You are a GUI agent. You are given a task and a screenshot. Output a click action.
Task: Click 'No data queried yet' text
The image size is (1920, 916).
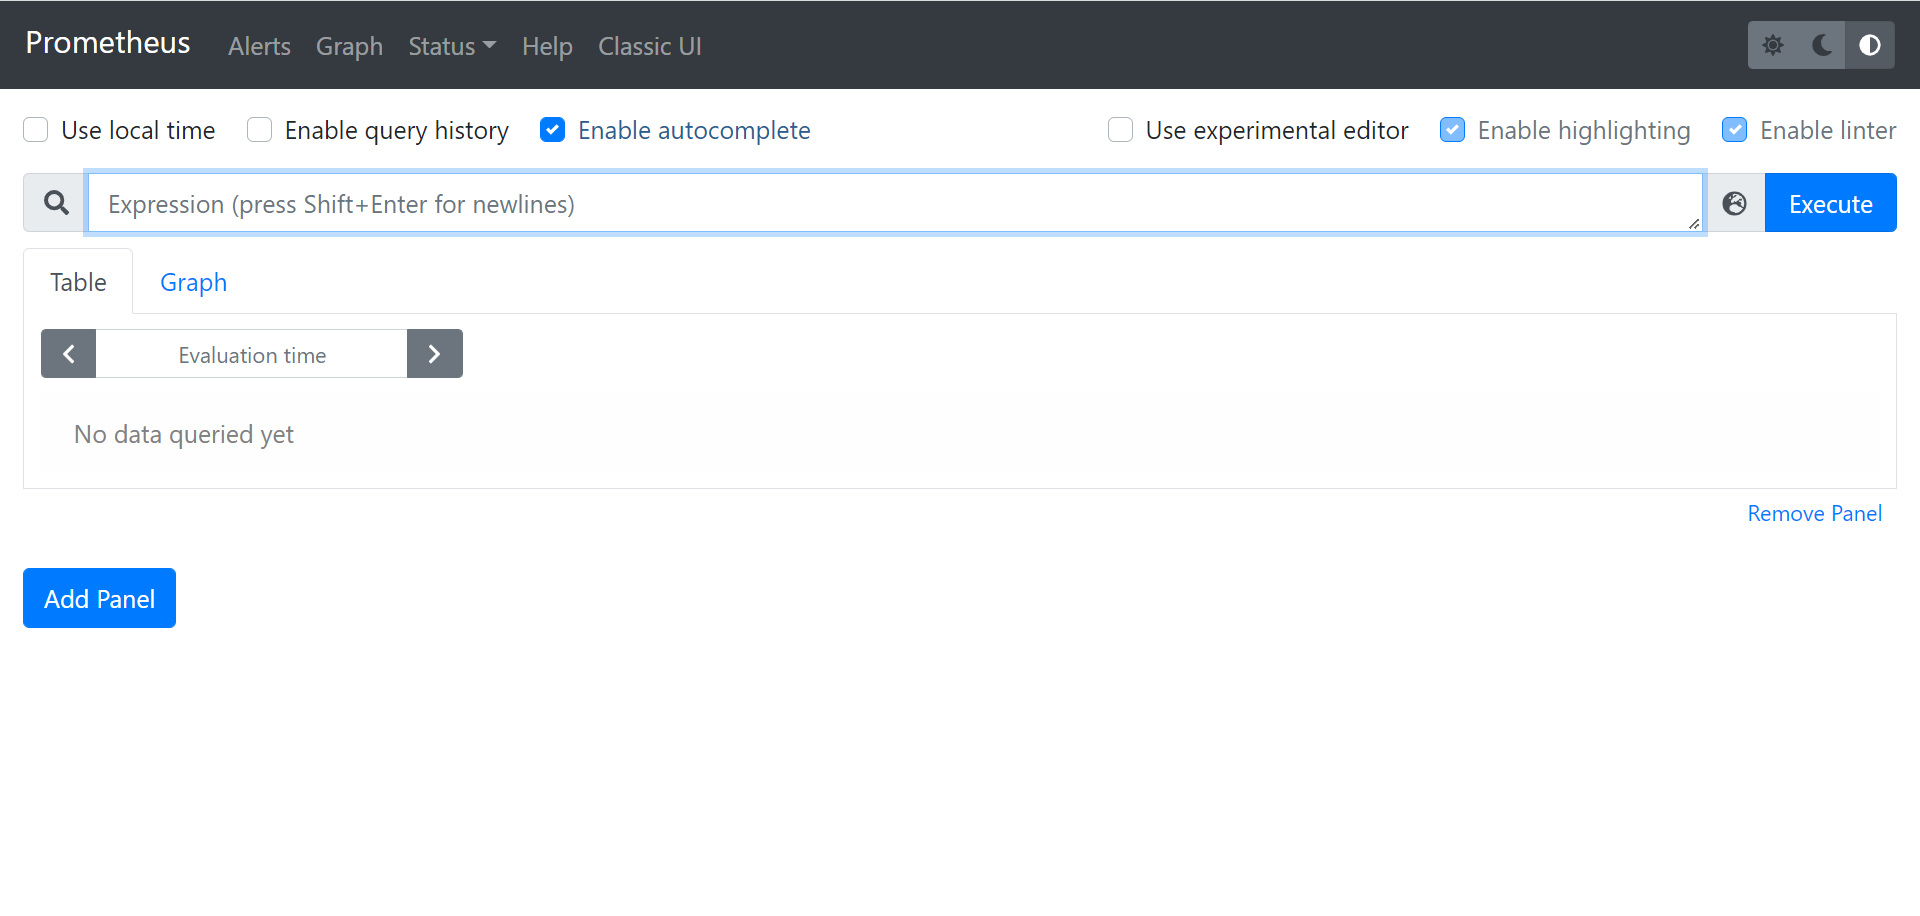pyautogui.click(x=184, y=434)
